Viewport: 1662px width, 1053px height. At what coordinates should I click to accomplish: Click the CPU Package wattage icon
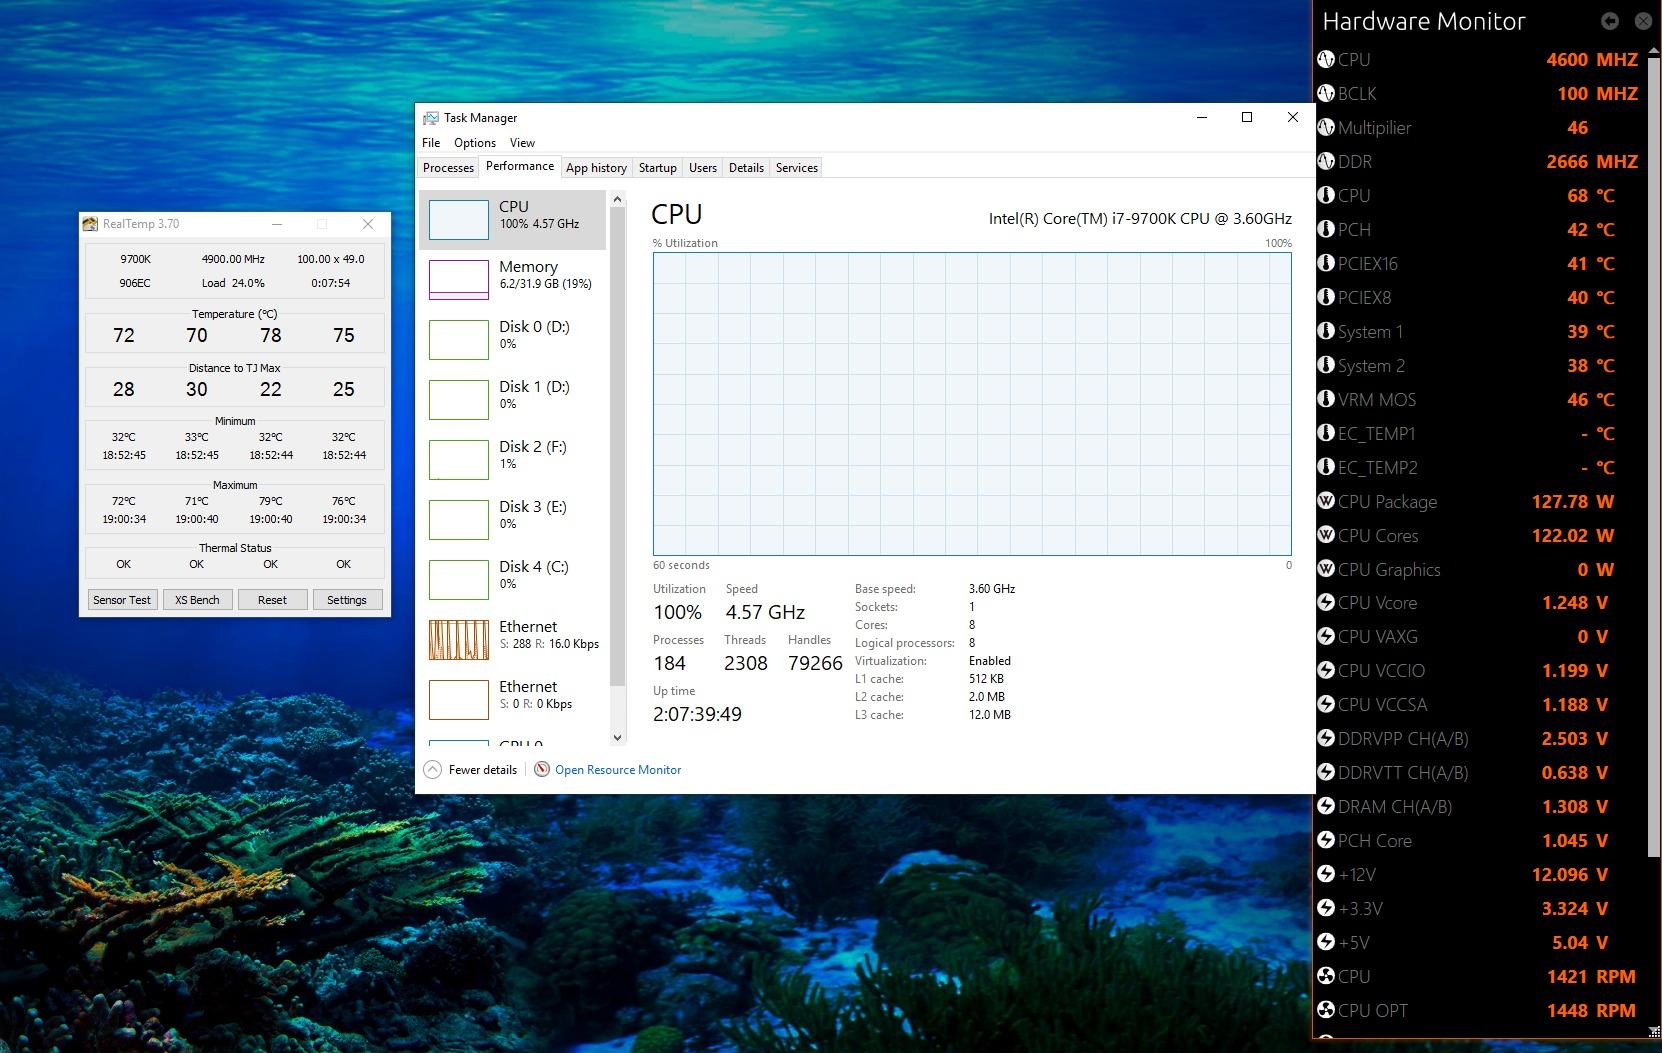(1326, 502)
